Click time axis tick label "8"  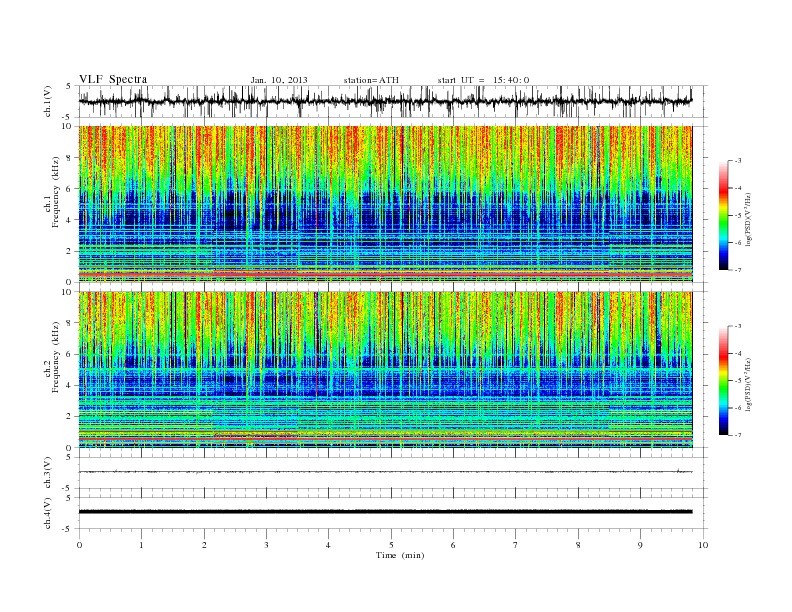tap(578, 545)
